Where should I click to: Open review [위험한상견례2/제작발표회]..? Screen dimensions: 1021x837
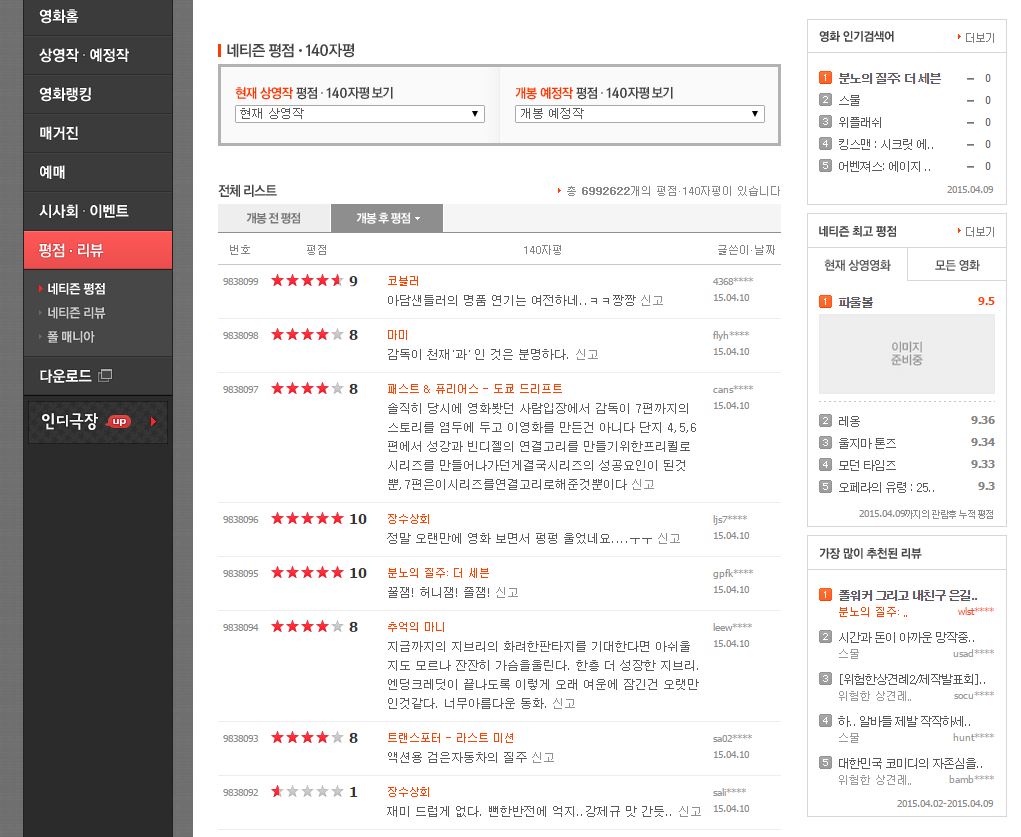pyautogui.click(x=912, y=679)
